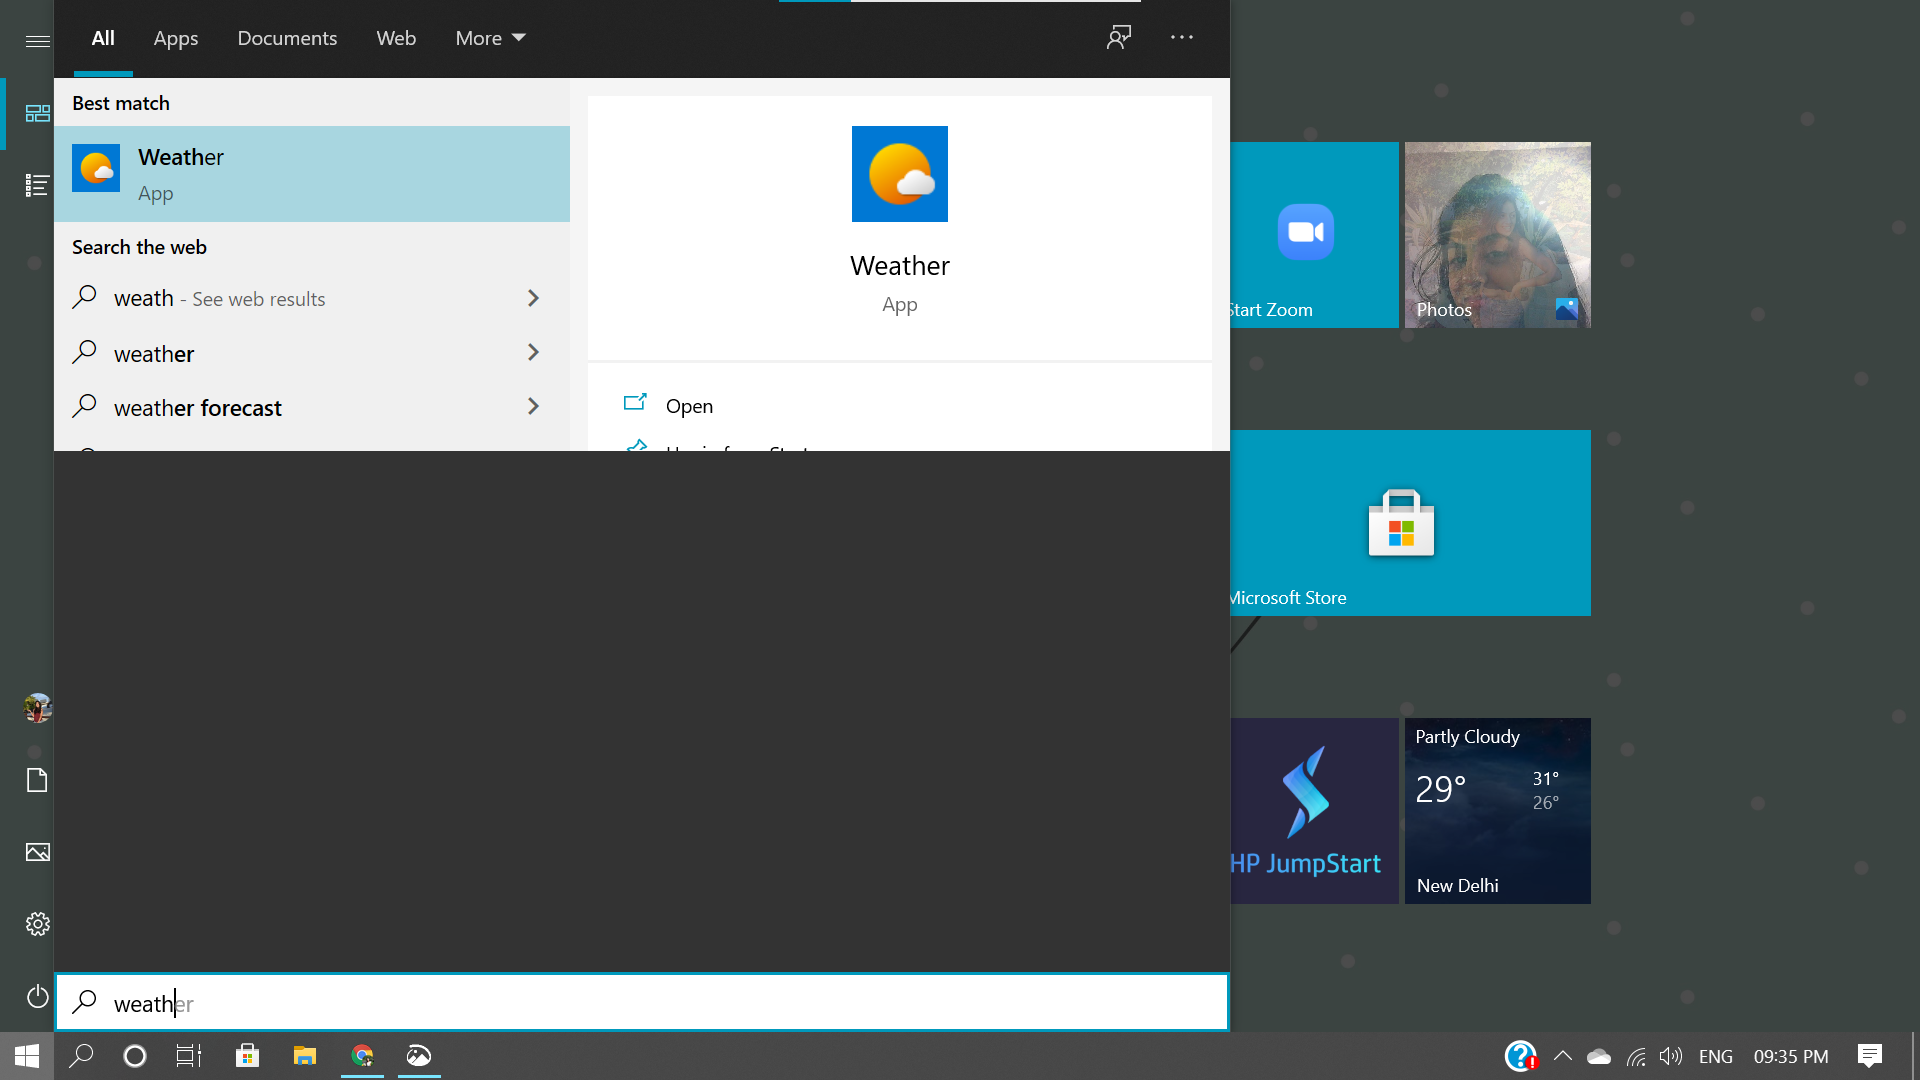Click the Show desktop strip
Image resolution: width=1920 pixels, height=1080 pixels.
point(1915,1056)
